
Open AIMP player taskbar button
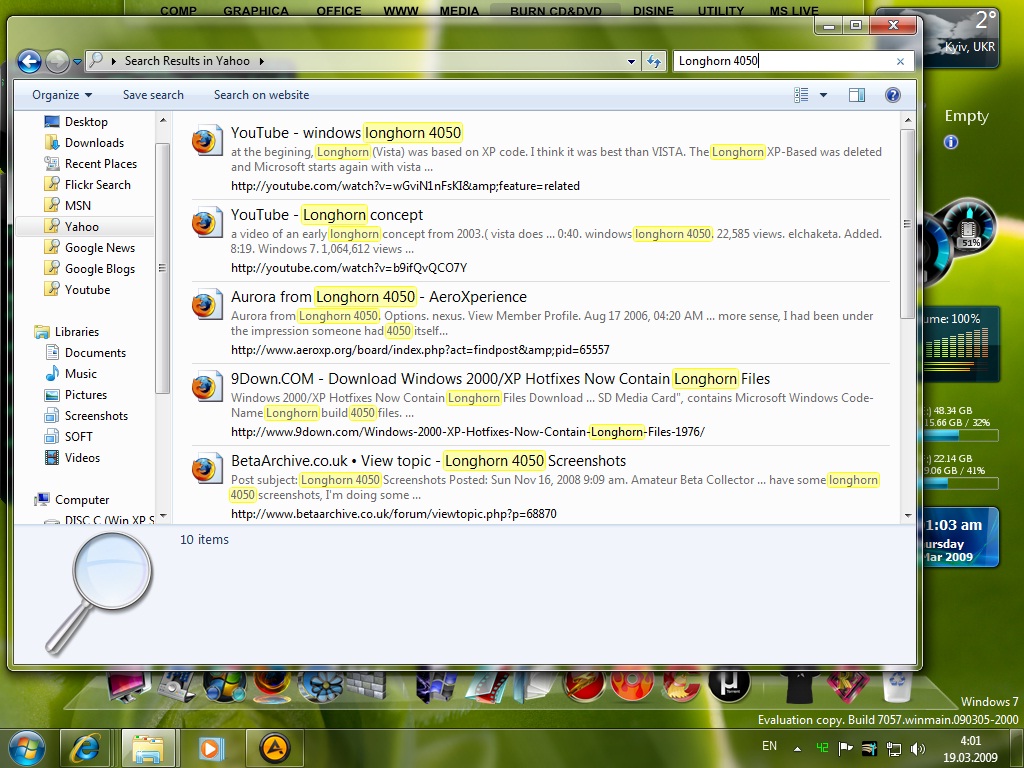(274, 748)
